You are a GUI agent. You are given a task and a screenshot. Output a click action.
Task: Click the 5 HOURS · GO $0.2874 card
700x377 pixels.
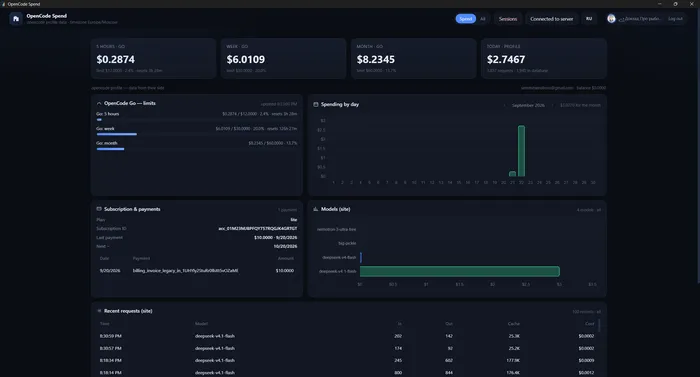click(x=153, y=59)
